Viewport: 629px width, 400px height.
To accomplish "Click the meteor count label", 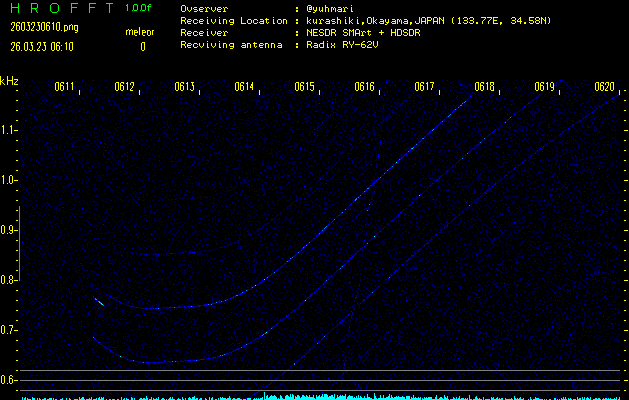I will pyautogui.click(x=140, y=32).
